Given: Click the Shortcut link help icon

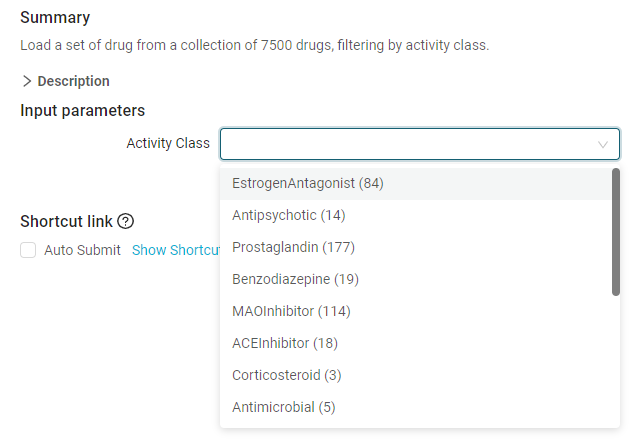Looking at the screenshot, I should coord(126,221).
